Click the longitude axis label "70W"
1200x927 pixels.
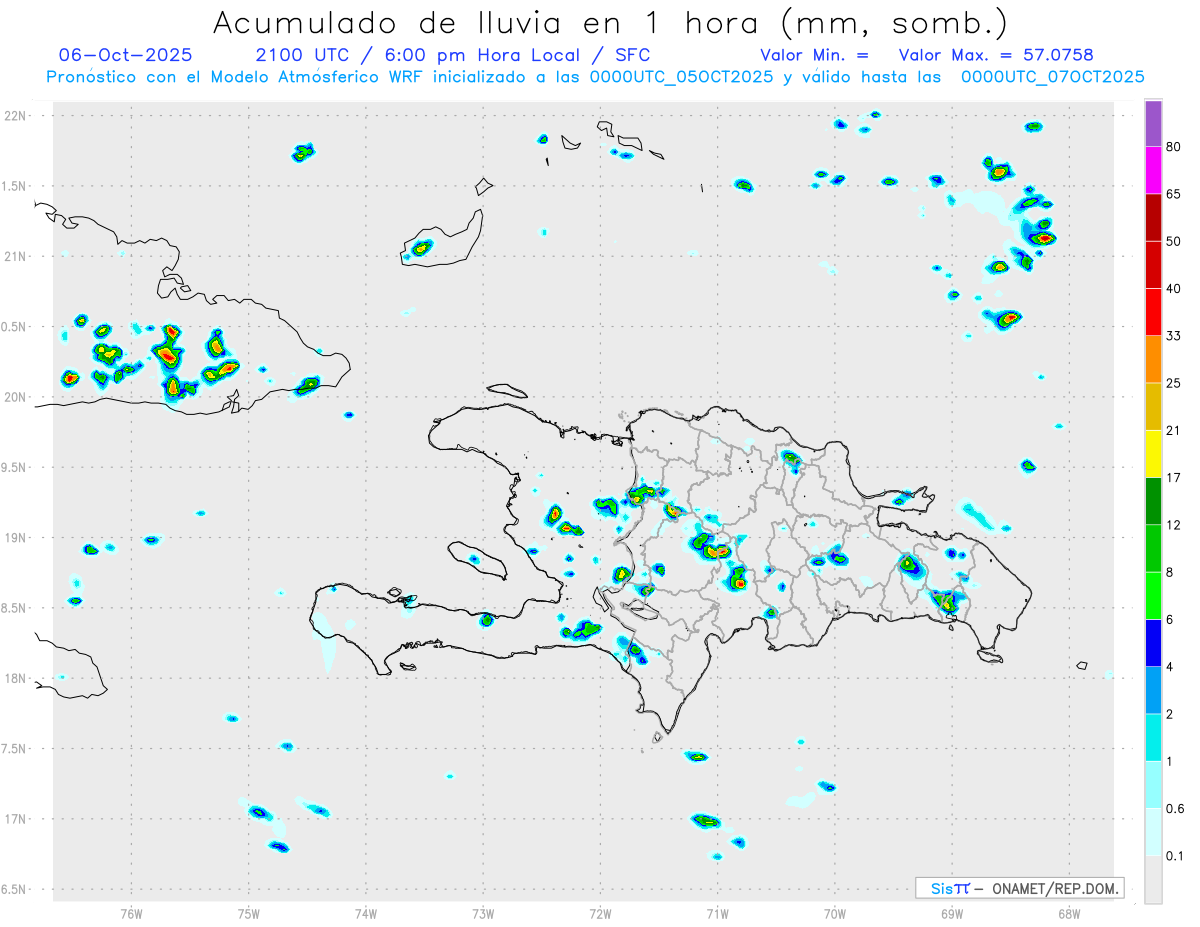pos(835,913)
